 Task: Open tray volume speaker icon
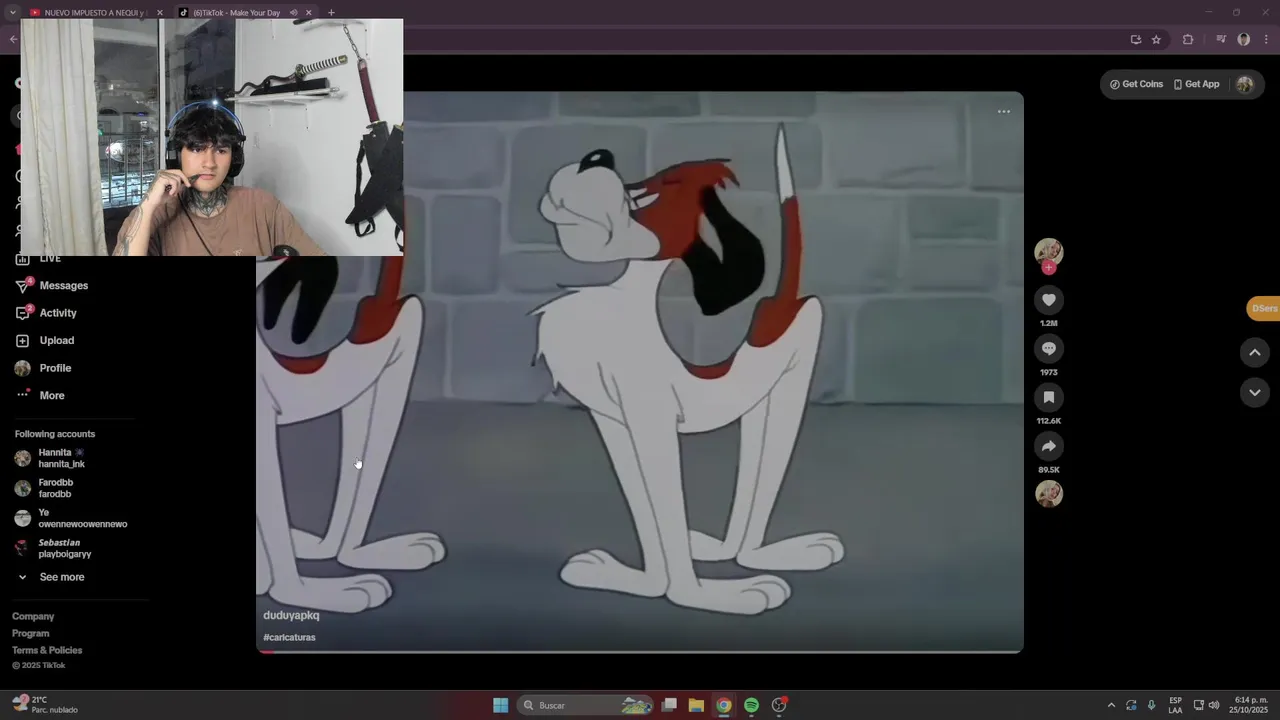(1213, 705)
